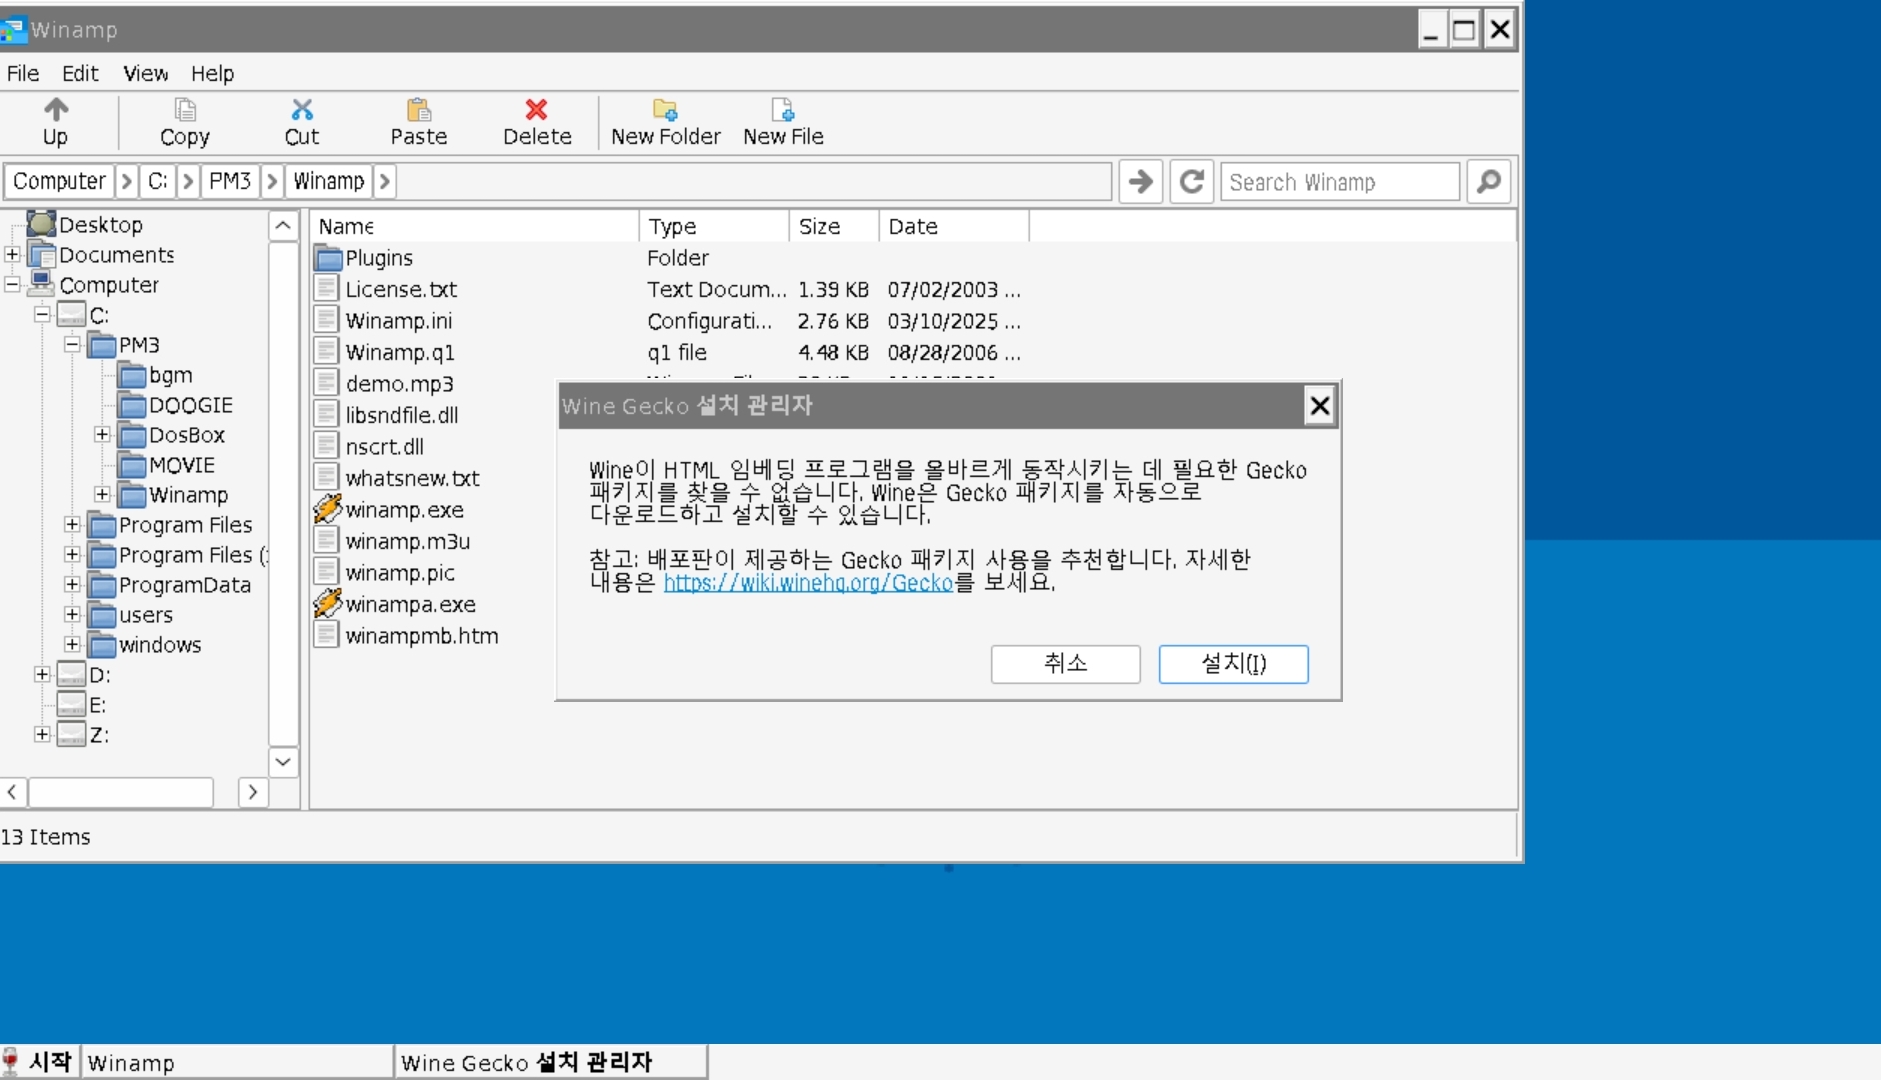This screenshot has height=1080, width=1881.
Task: Expand the Winamp folder tree node
Action: (x=102, y=494)
